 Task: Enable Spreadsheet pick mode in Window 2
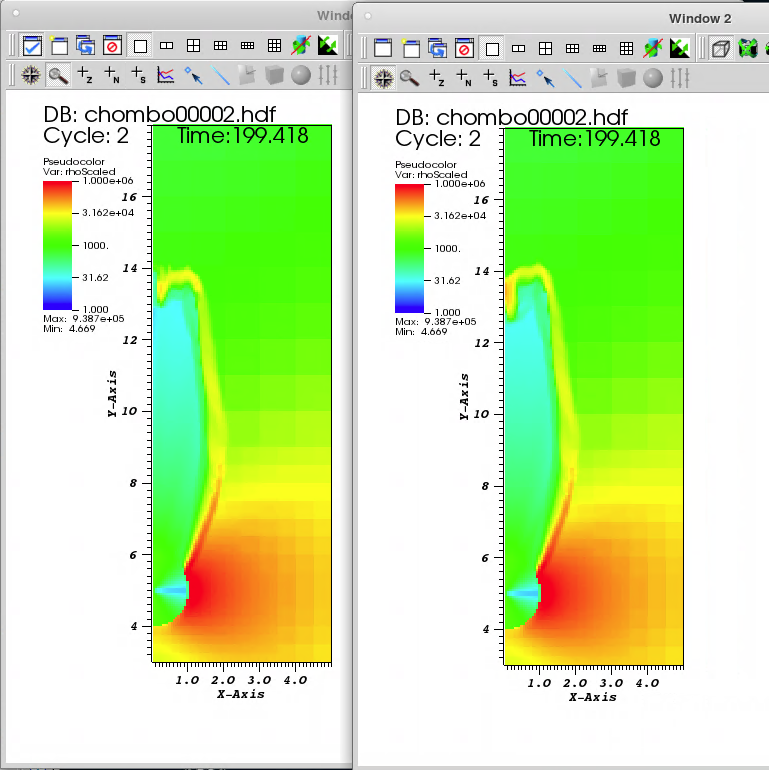click(x=491, y=78)
